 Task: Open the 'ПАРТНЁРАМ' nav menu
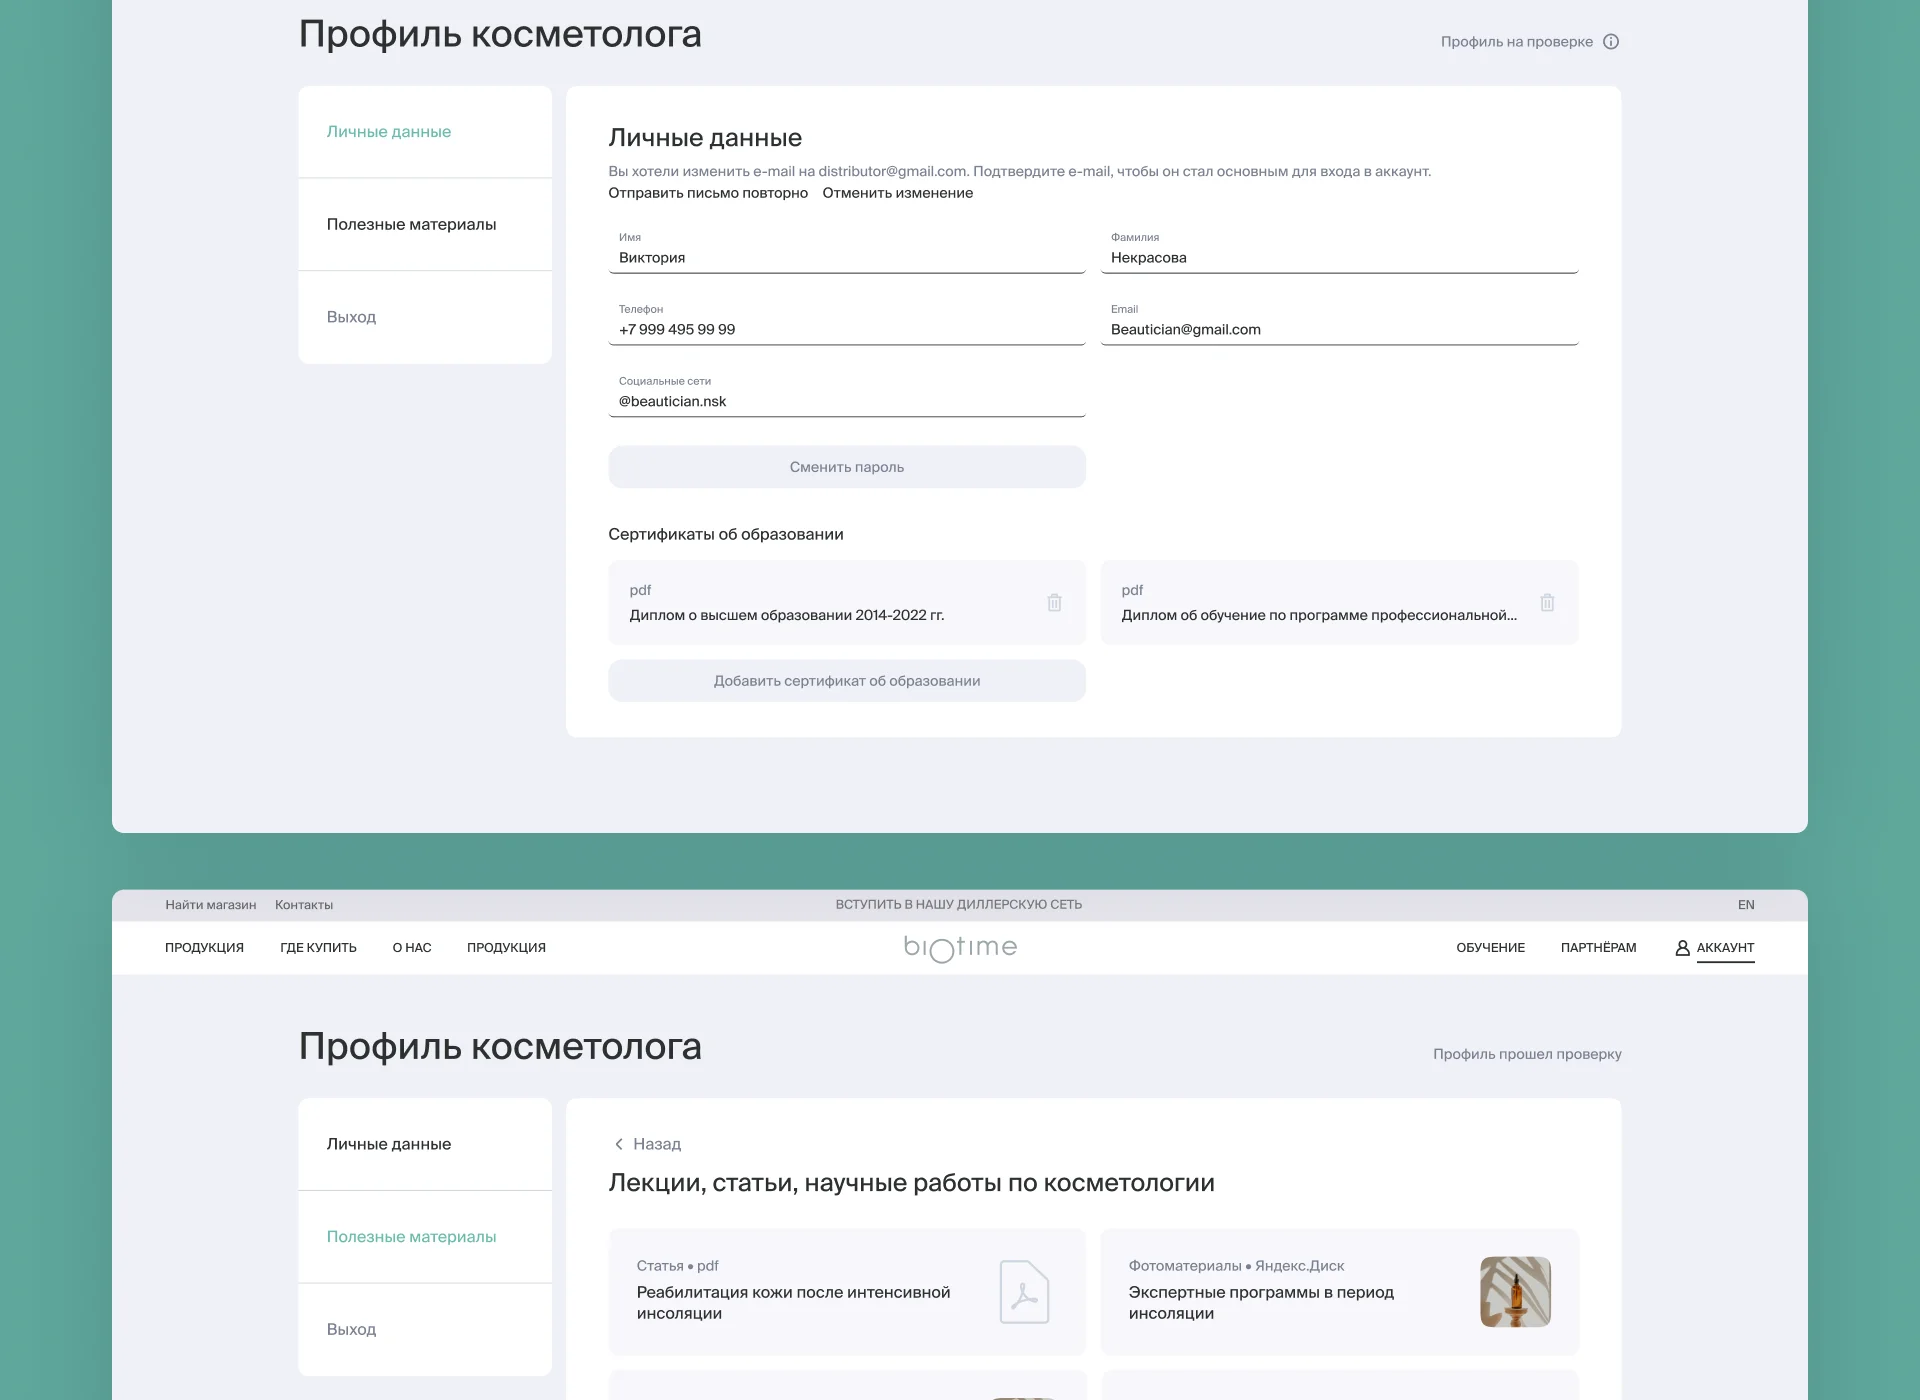[1598, 948]
